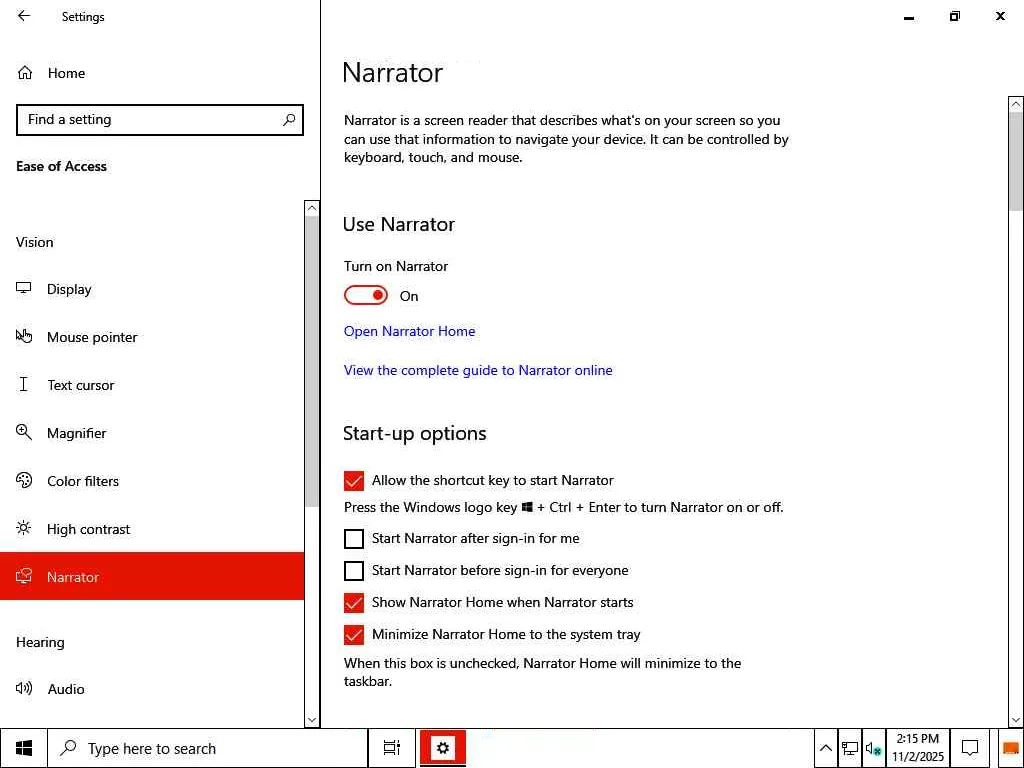
Task: Click the main panel scrollbar down arrow
Action: point(1016,720)
